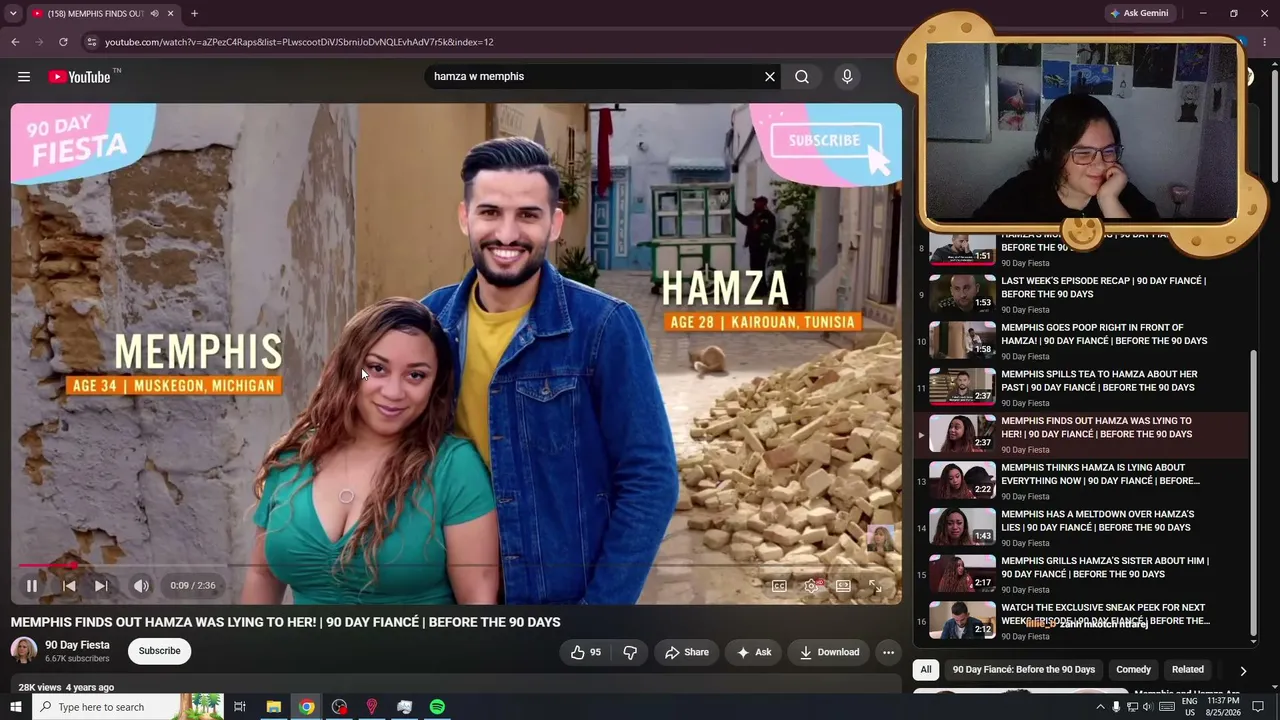Open more actions three-dot menu
1280x720 pixels.
point(888,653)
